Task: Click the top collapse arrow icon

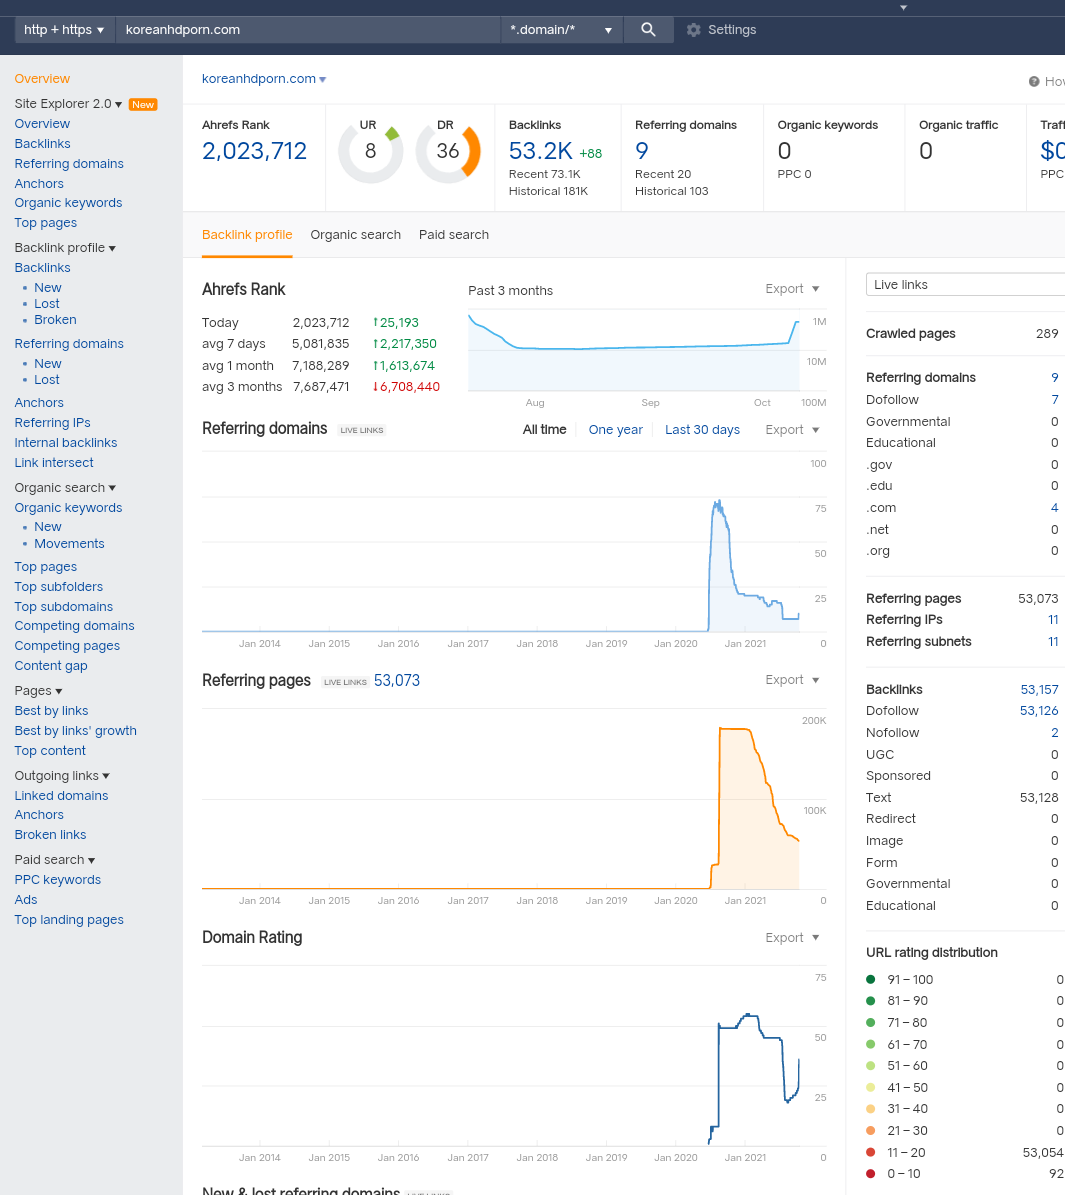Action: [x=903, y=8]
